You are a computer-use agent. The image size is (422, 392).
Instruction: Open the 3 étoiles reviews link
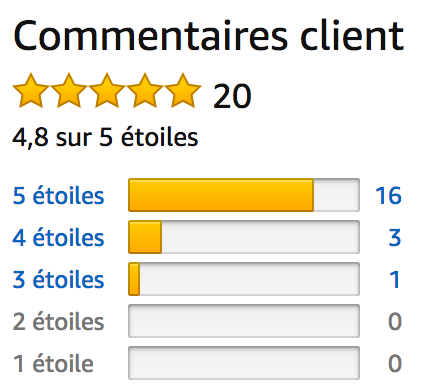[58, 279]
